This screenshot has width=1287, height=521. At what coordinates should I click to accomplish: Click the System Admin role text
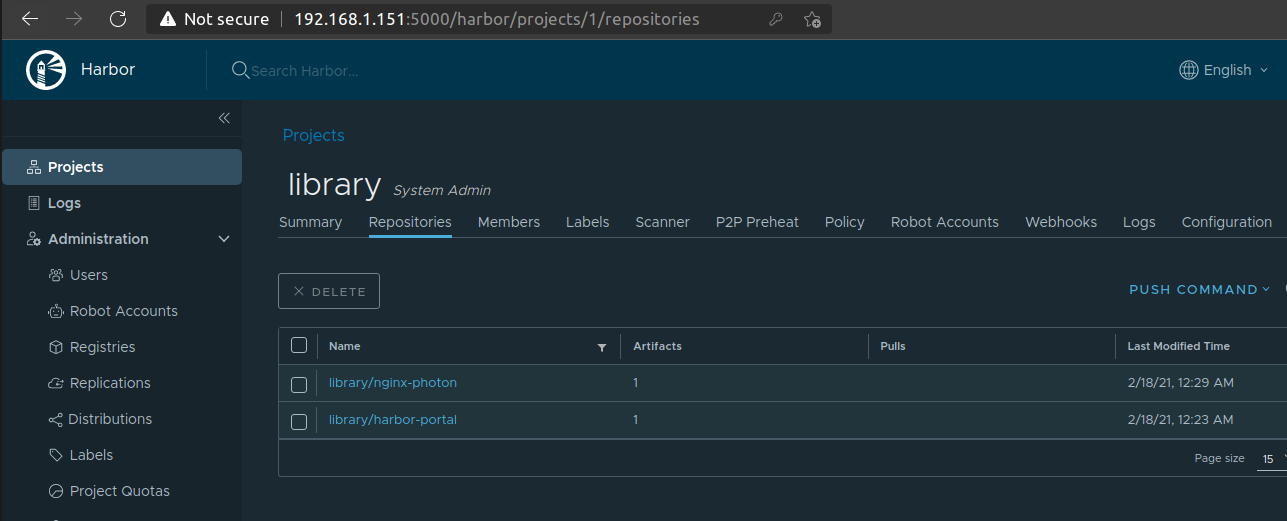tap(442, 190)
